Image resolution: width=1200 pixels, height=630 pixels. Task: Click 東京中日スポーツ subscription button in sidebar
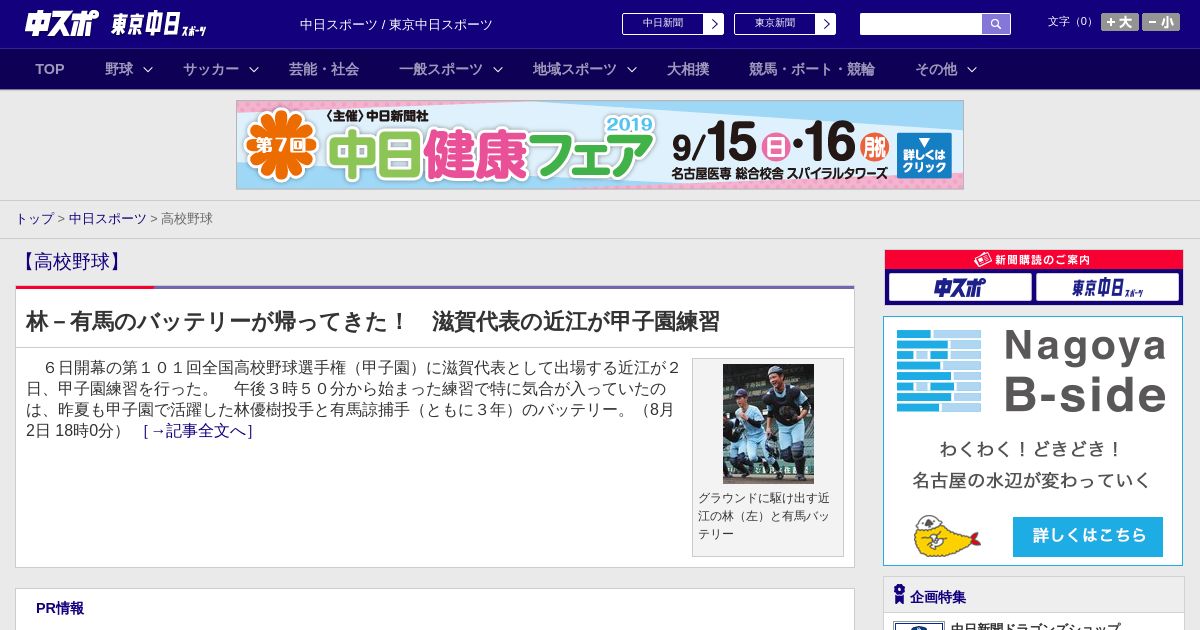pos(1107,287)
